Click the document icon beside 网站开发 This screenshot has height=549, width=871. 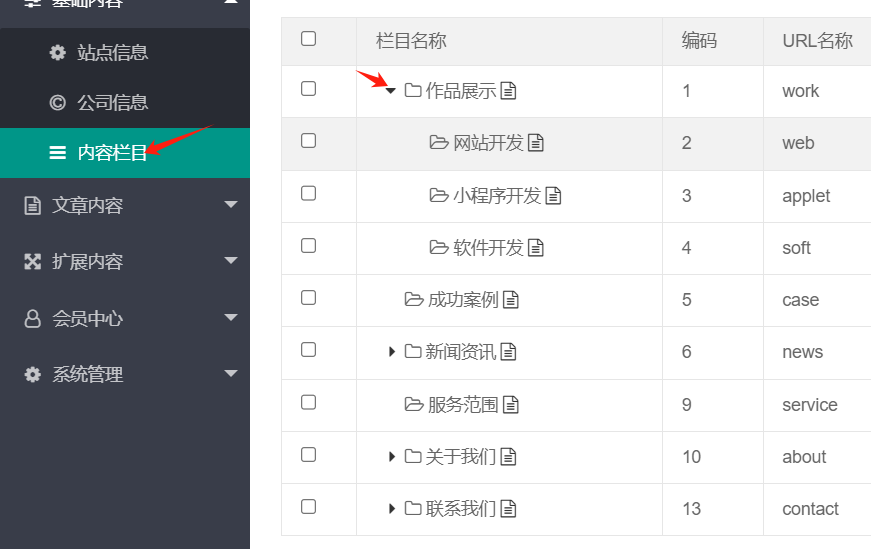coord(535,143)
